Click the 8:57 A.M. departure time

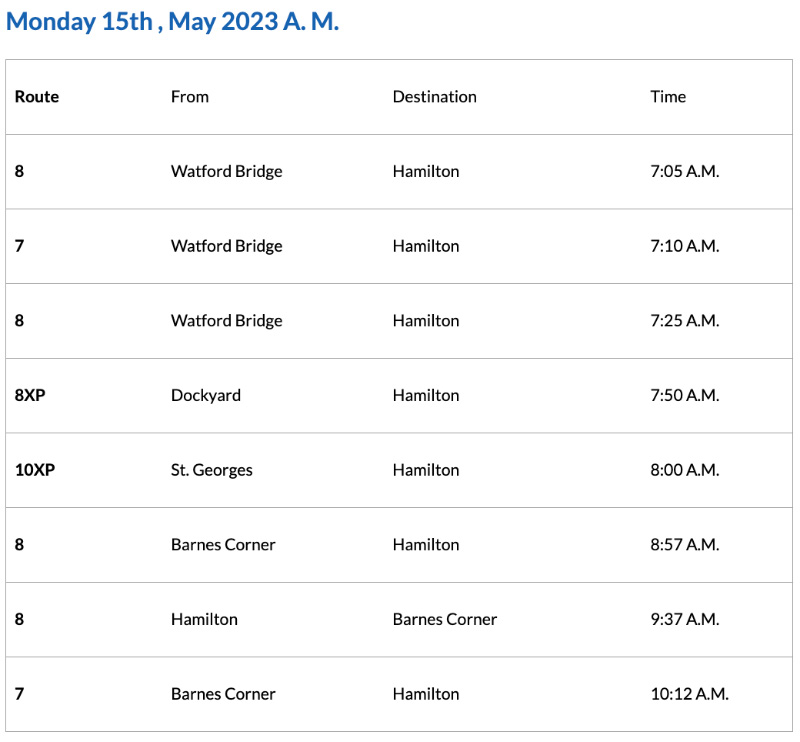[684, 545]
